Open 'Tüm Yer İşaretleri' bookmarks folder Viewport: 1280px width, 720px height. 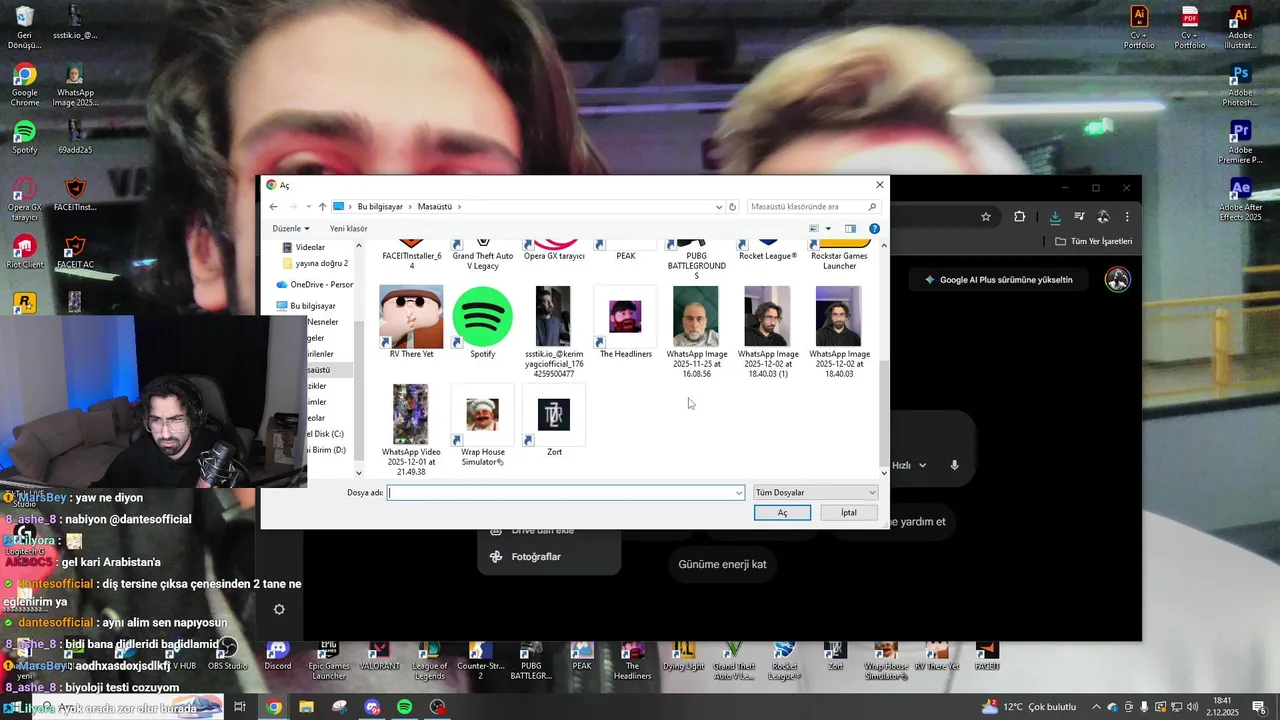(1094, 241)
